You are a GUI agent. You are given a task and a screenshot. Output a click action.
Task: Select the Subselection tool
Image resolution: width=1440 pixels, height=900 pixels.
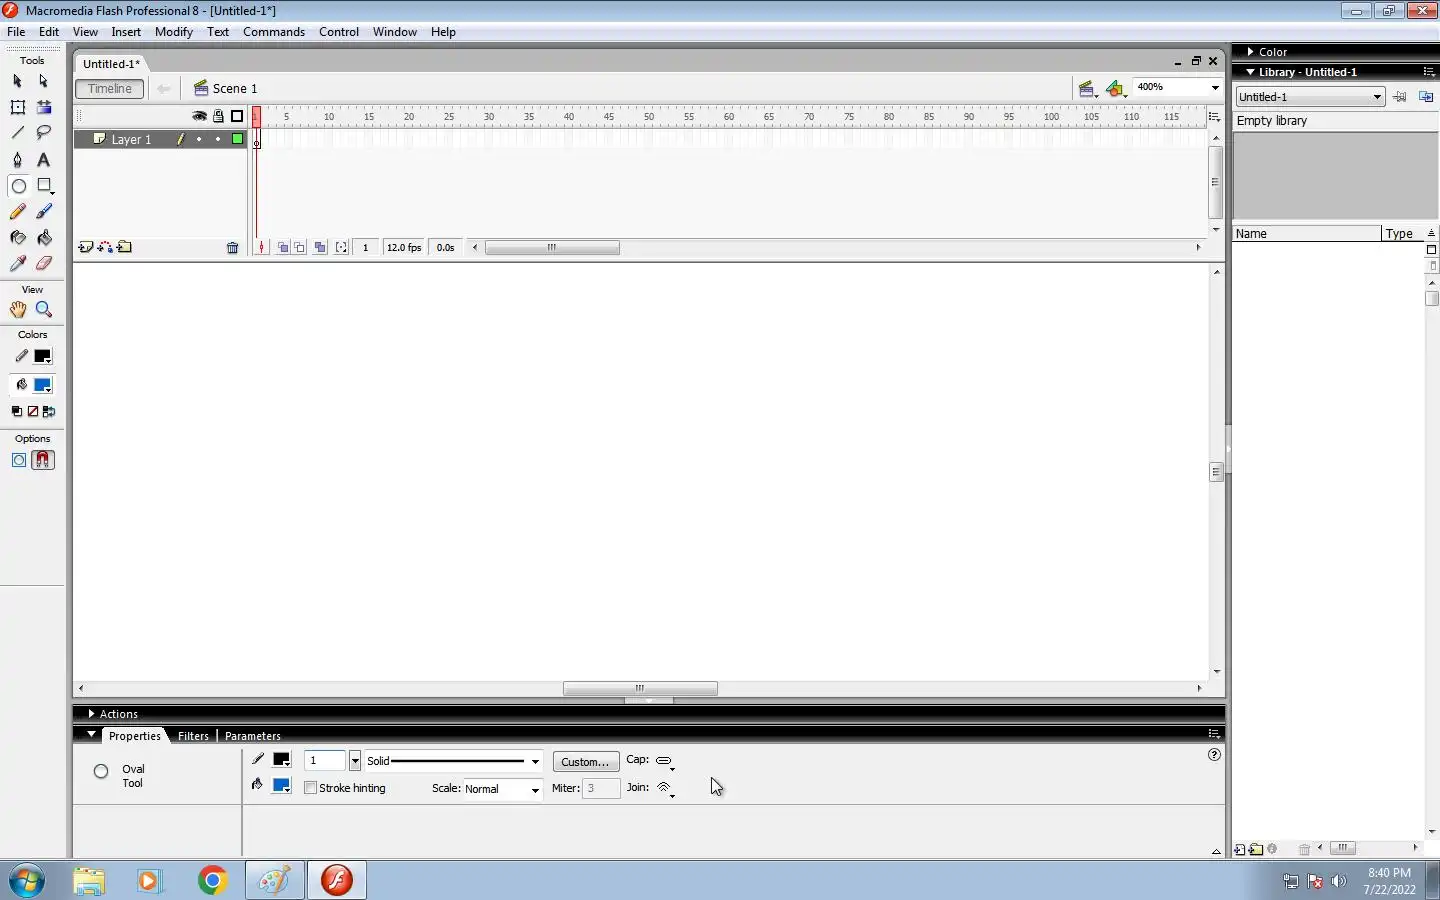click(x=43, y=81)
